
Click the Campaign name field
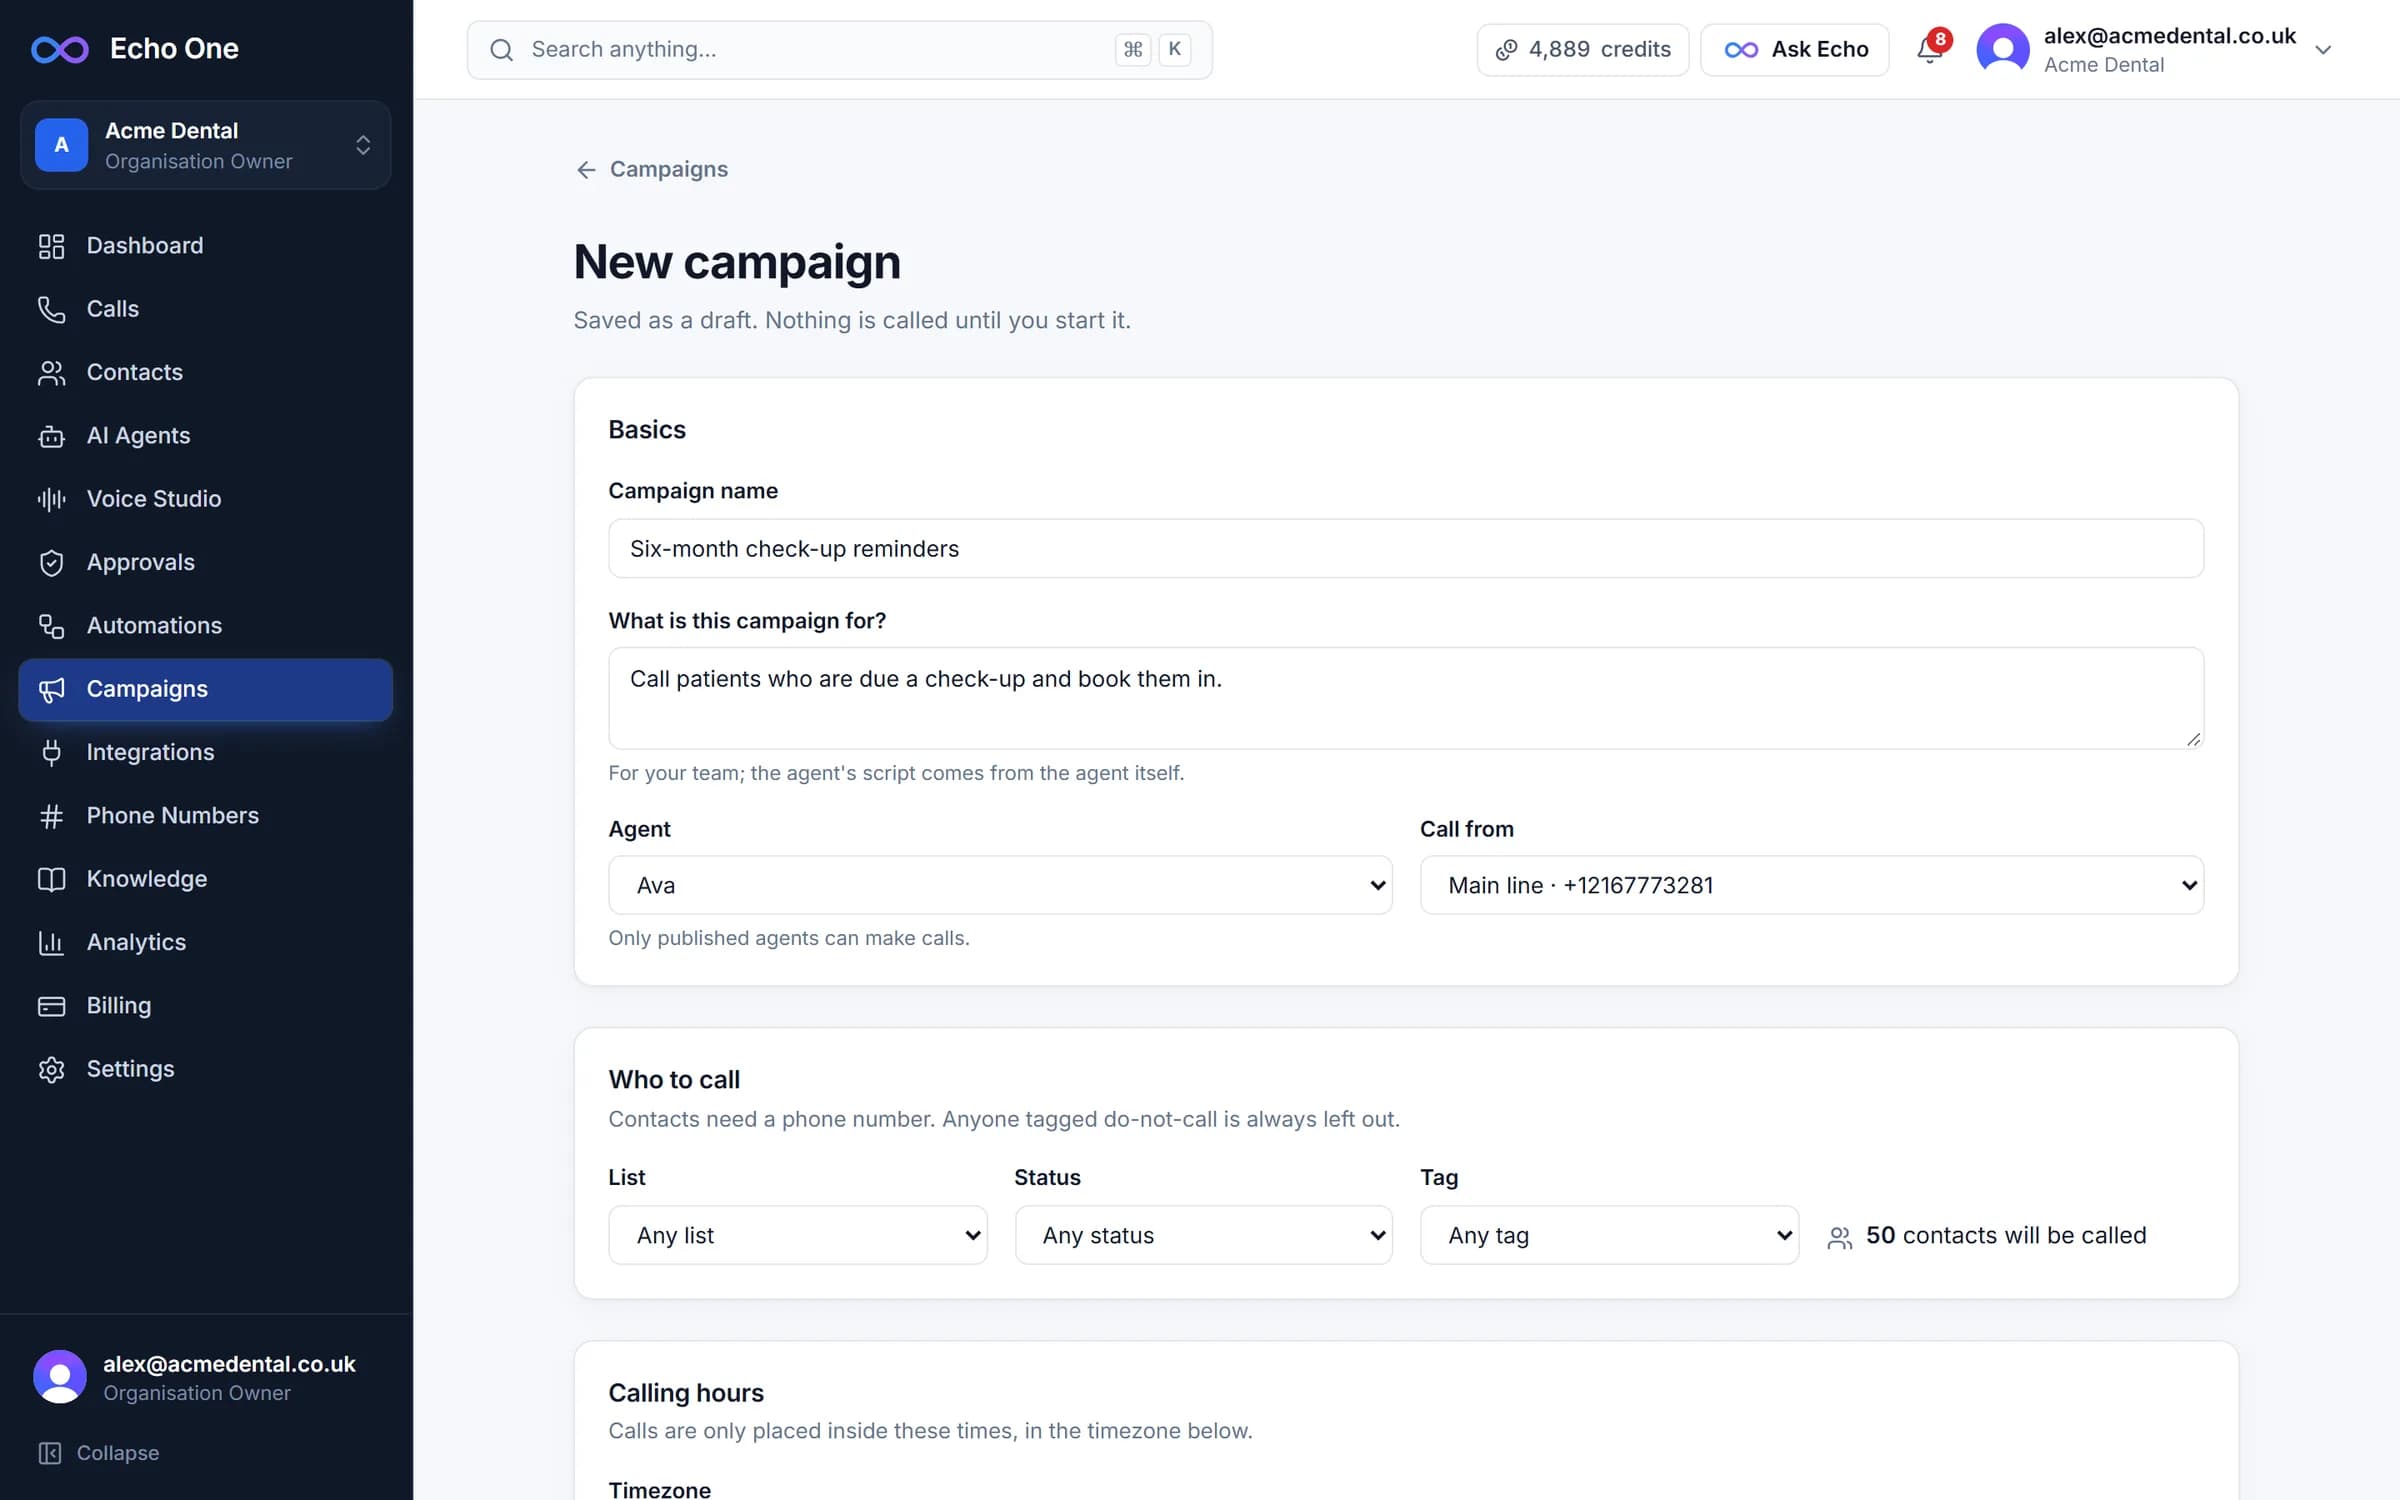(x=1405, y=548)
